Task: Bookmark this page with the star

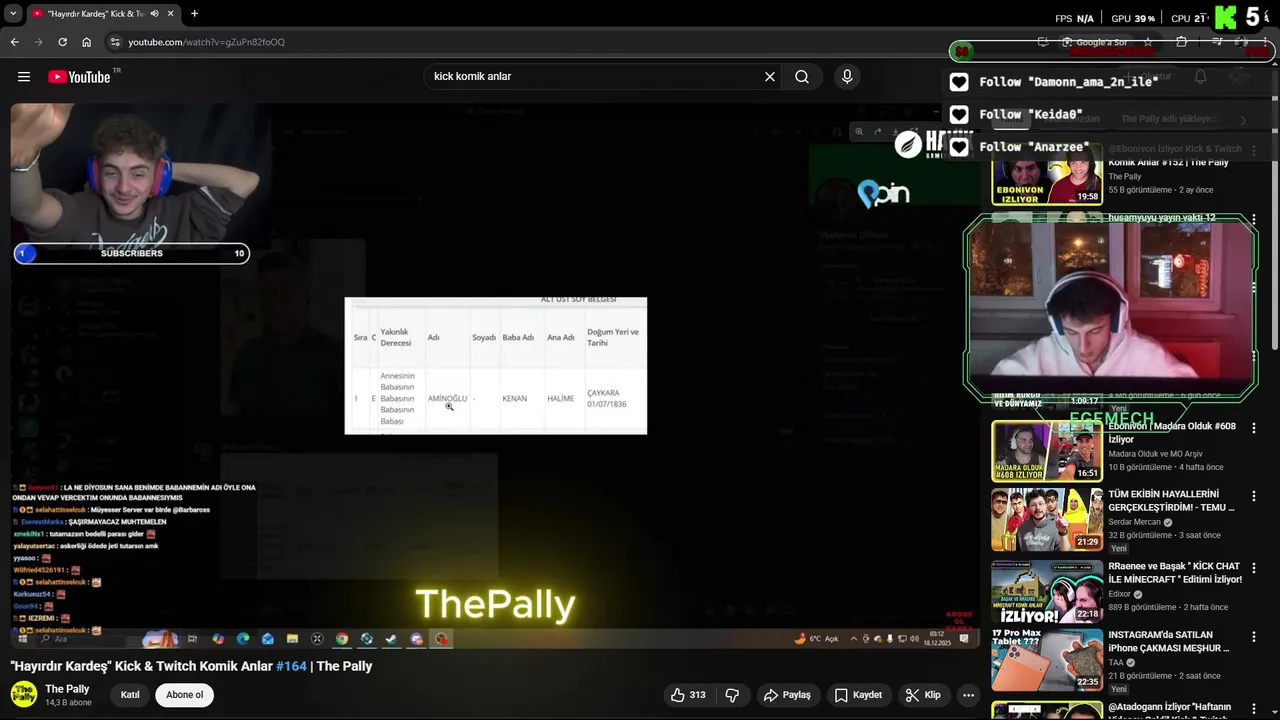Action: tap(1147, 42)
